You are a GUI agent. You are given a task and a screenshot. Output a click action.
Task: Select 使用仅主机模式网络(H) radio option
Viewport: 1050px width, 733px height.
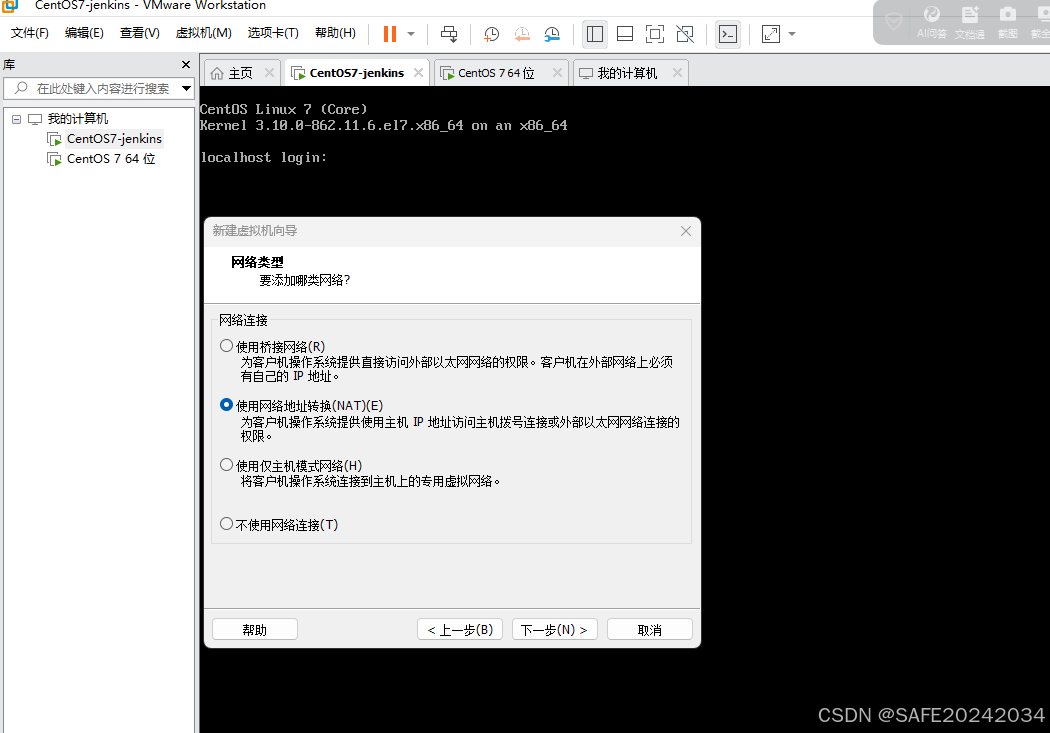[226, 465]
